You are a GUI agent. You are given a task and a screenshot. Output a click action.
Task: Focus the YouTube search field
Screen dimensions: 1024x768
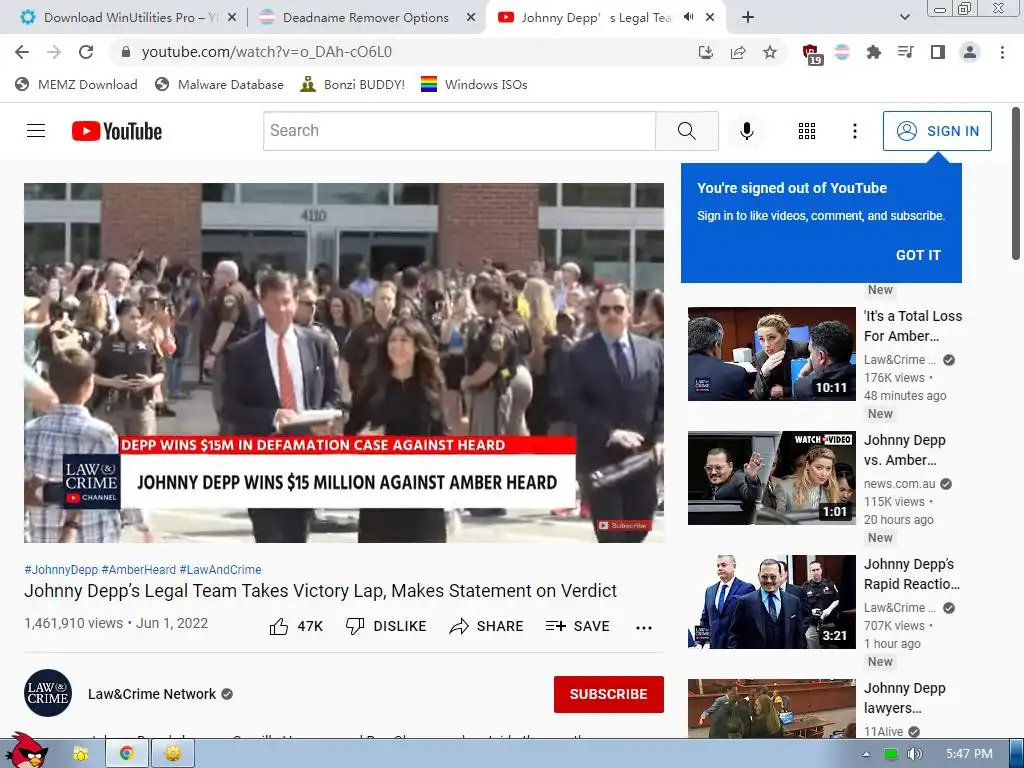(x=459, y=131)
